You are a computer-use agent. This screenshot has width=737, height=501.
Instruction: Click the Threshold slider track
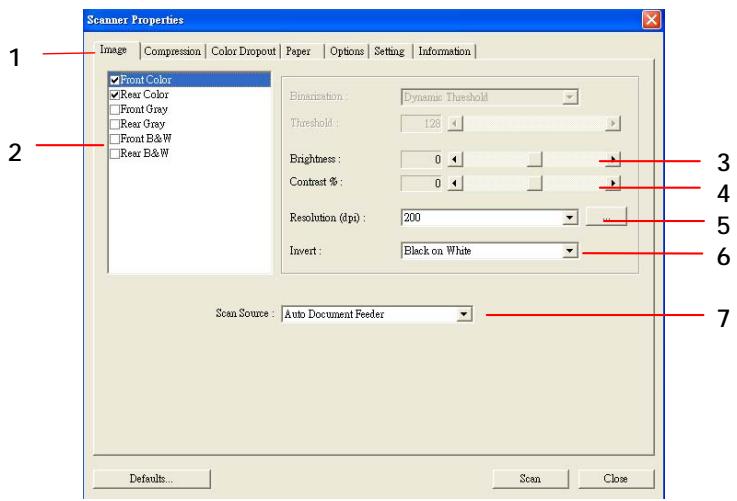(534, 124)
